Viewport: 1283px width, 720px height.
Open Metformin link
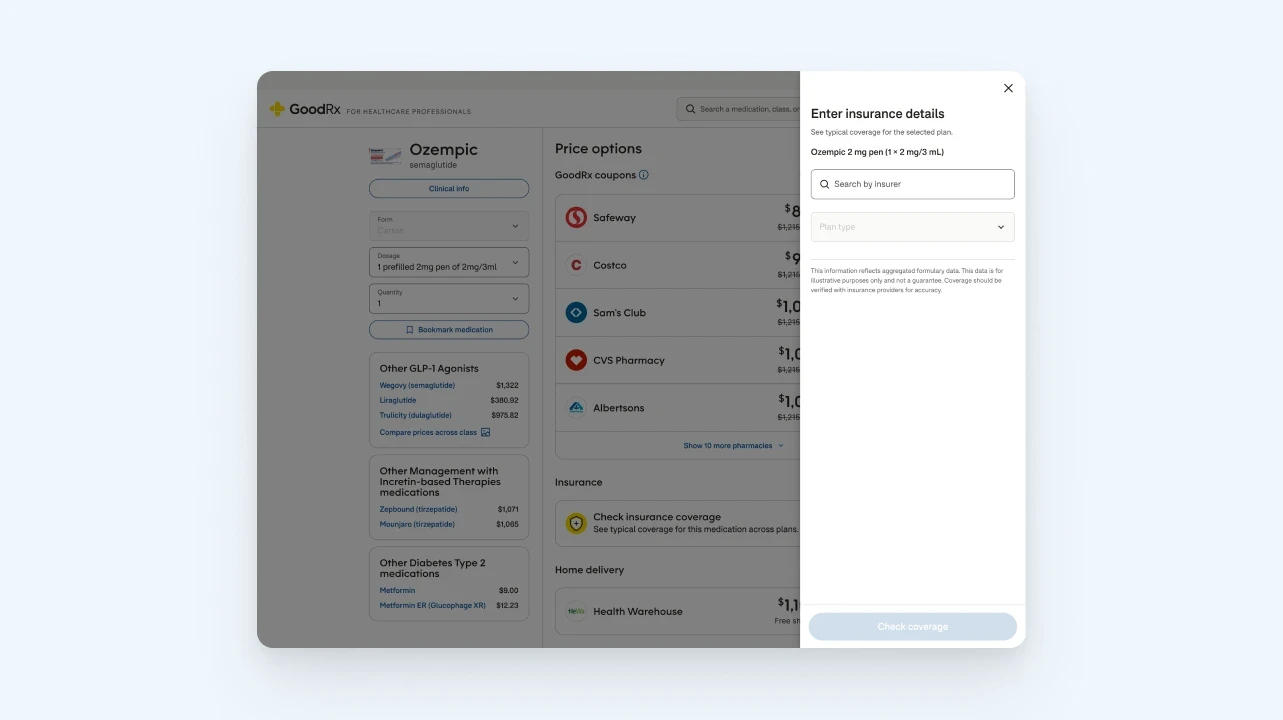pyautogui.click(x=397, y=590)
